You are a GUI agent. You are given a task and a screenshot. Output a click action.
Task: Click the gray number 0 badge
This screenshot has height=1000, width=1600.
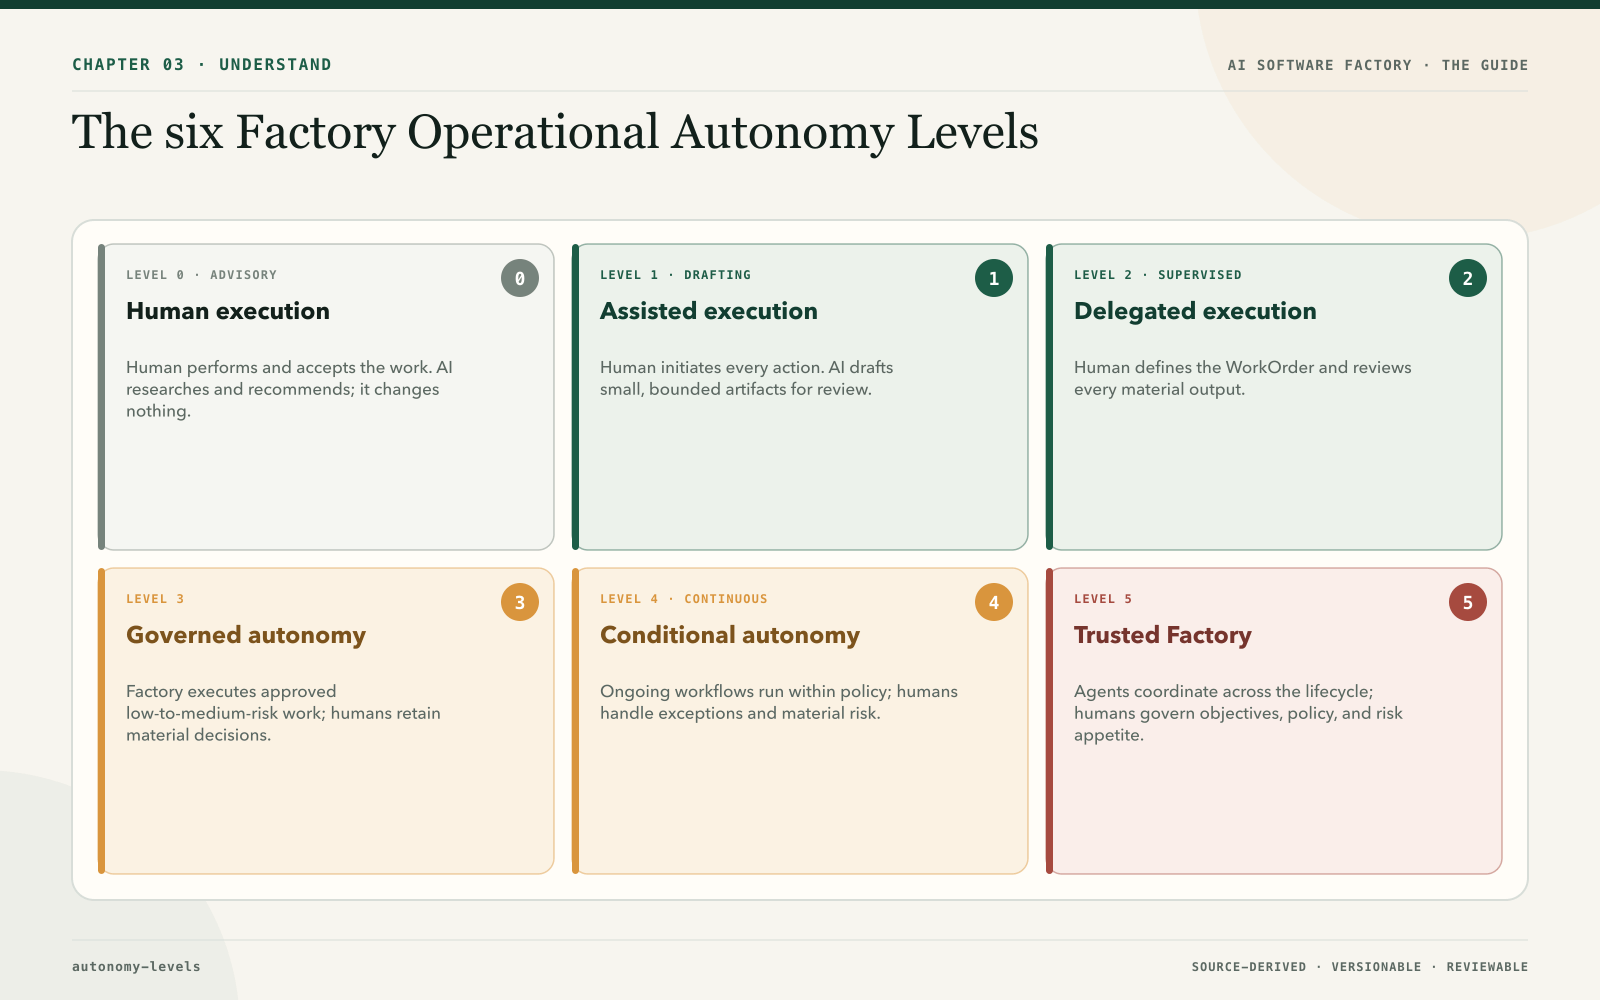tap(520, 278)
